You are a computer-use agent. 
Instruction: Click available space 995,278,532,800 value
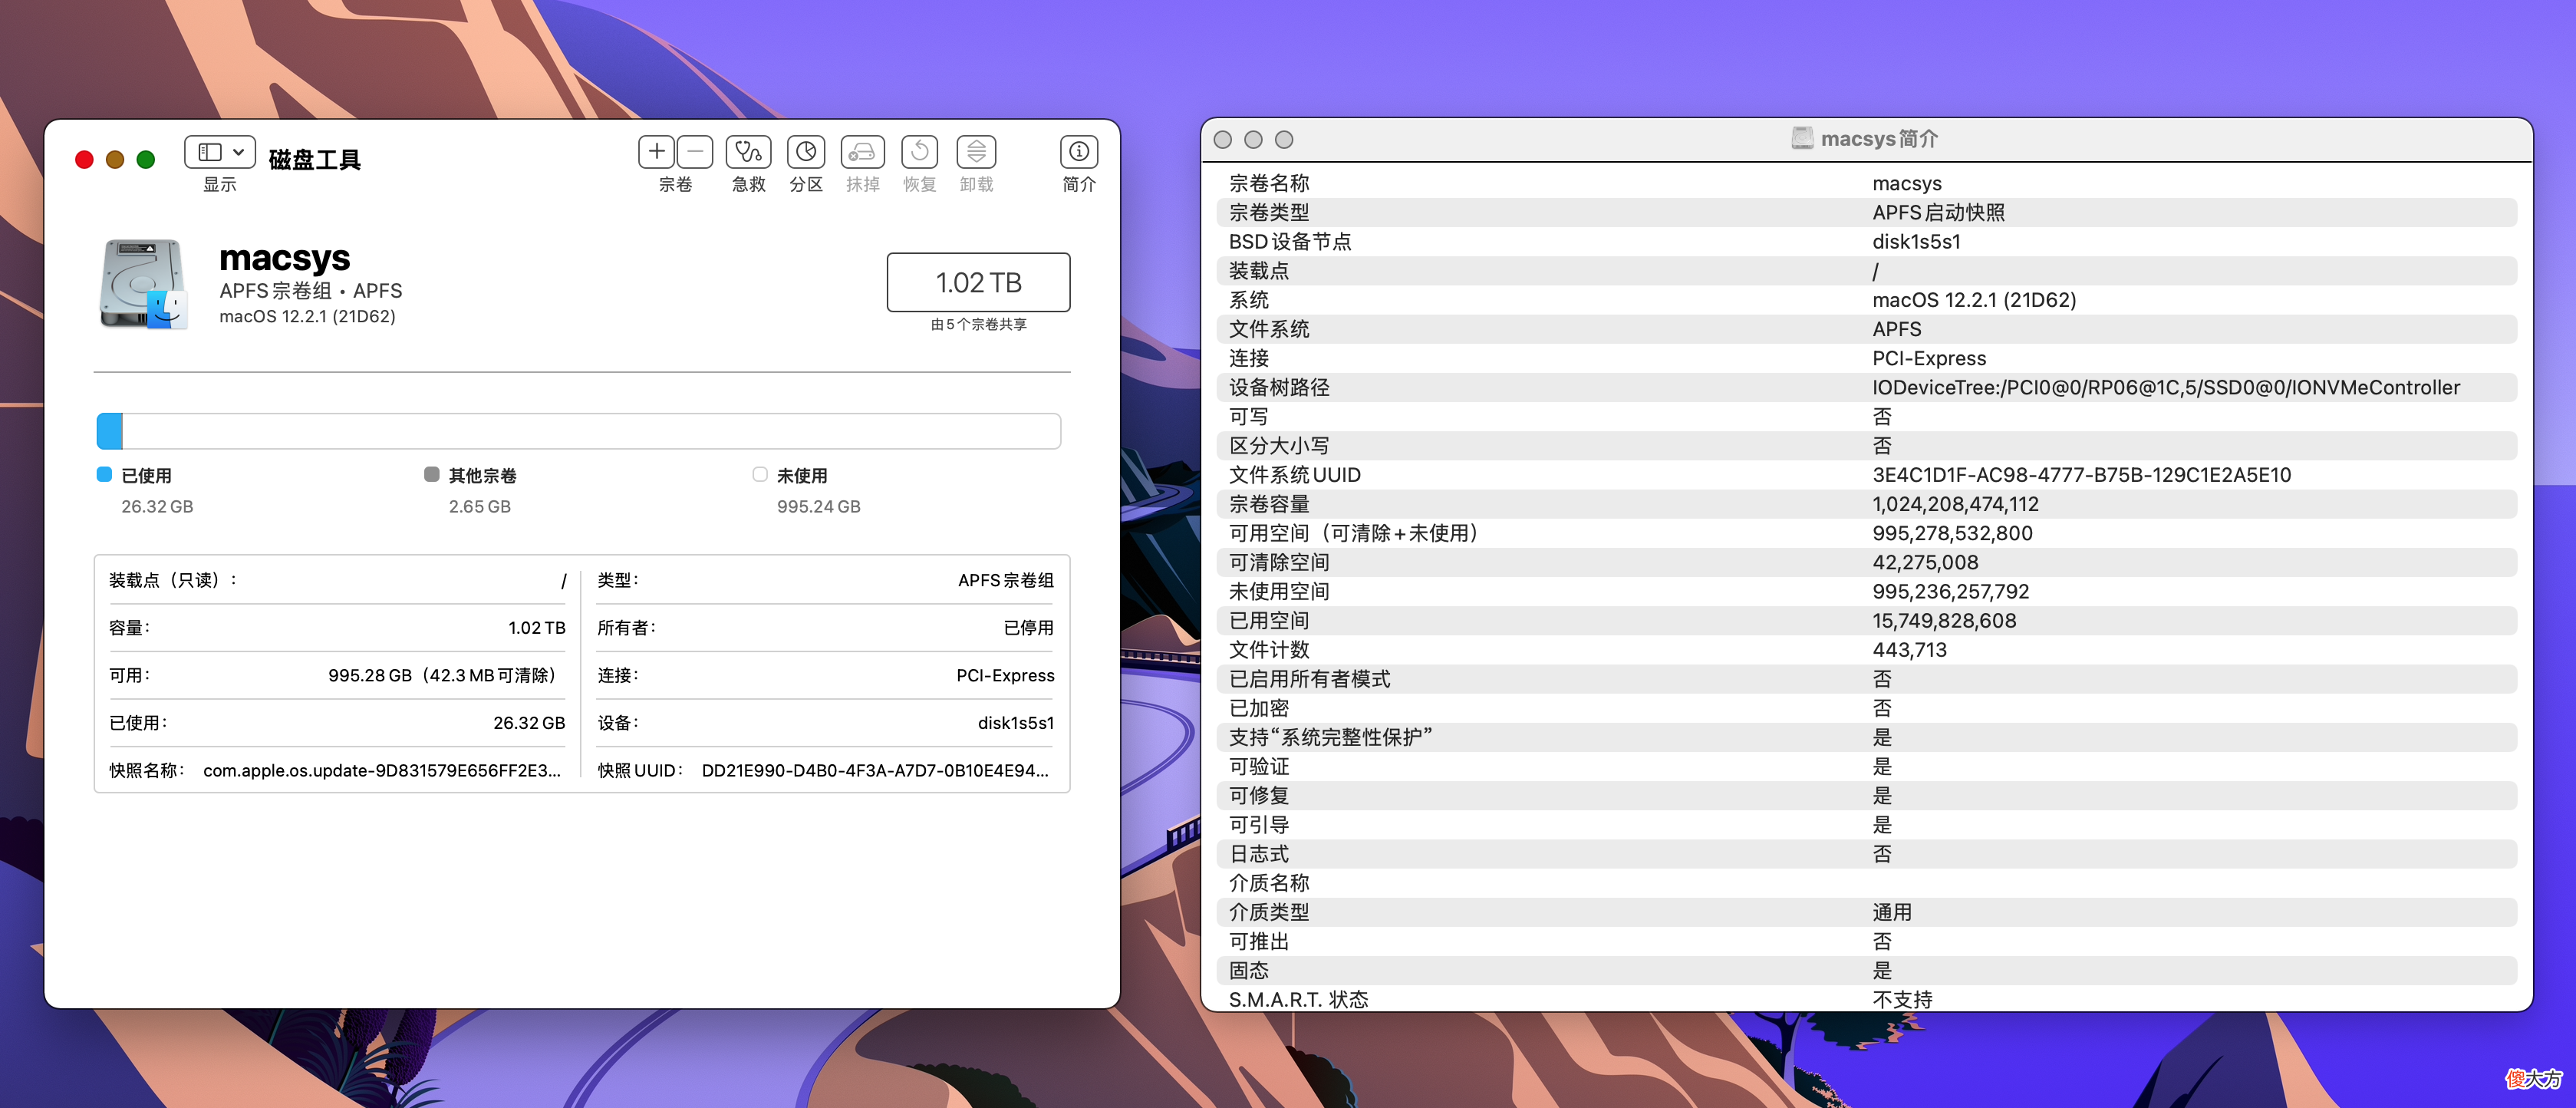point(1952,534)
